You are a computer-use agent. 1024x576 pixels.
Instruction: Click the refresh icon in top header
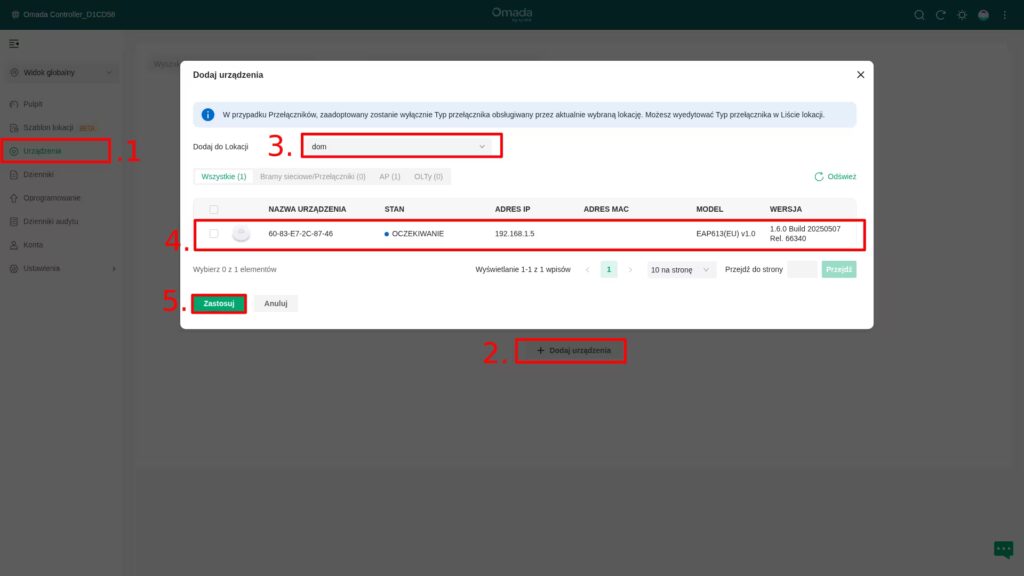point(940,15)
